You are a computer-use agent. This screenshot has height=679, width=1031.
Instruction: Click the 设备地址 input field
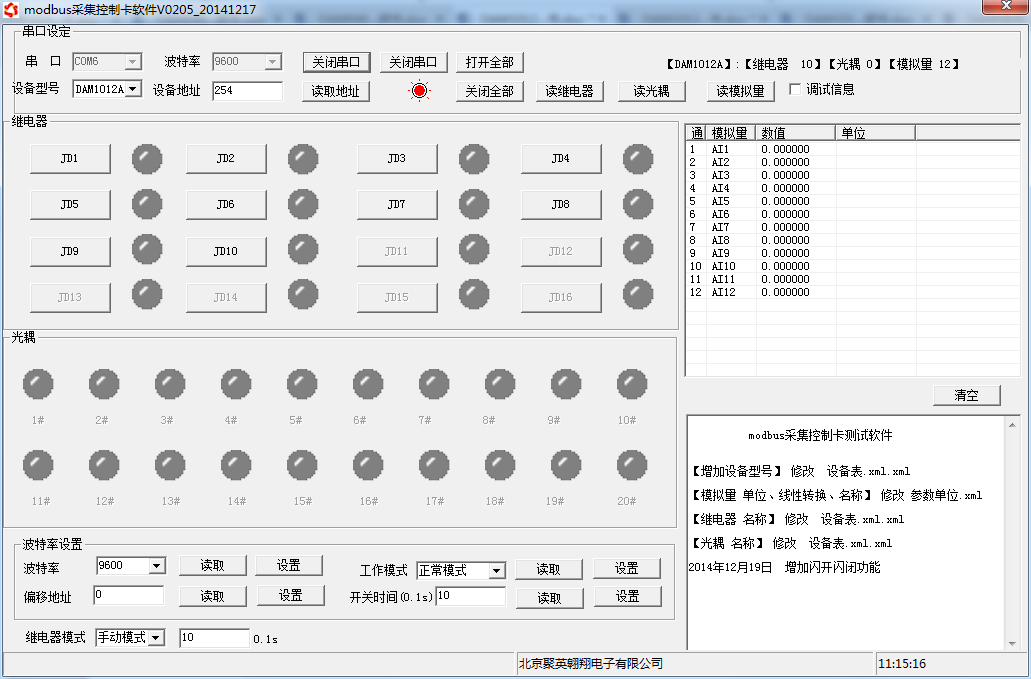click(247, 91)
